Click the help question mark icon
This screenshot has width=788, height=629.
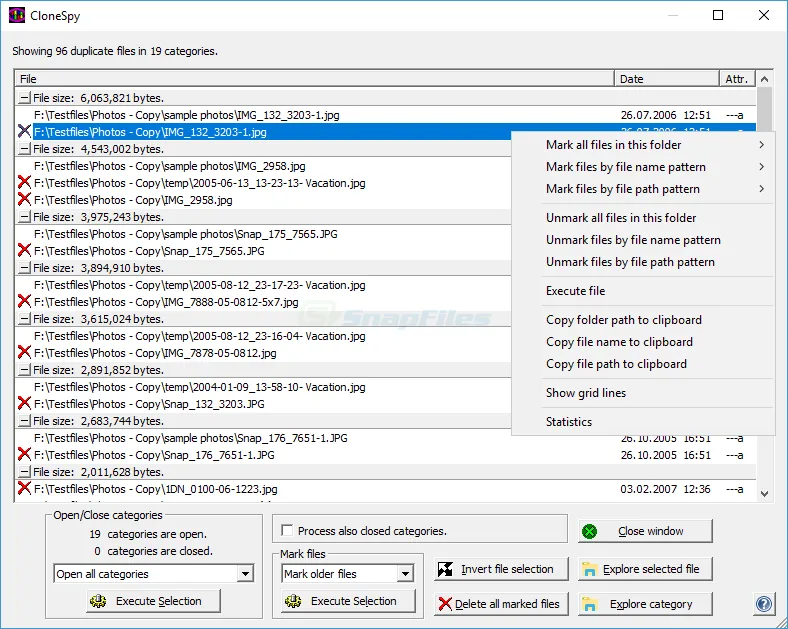tap(763, 603)
